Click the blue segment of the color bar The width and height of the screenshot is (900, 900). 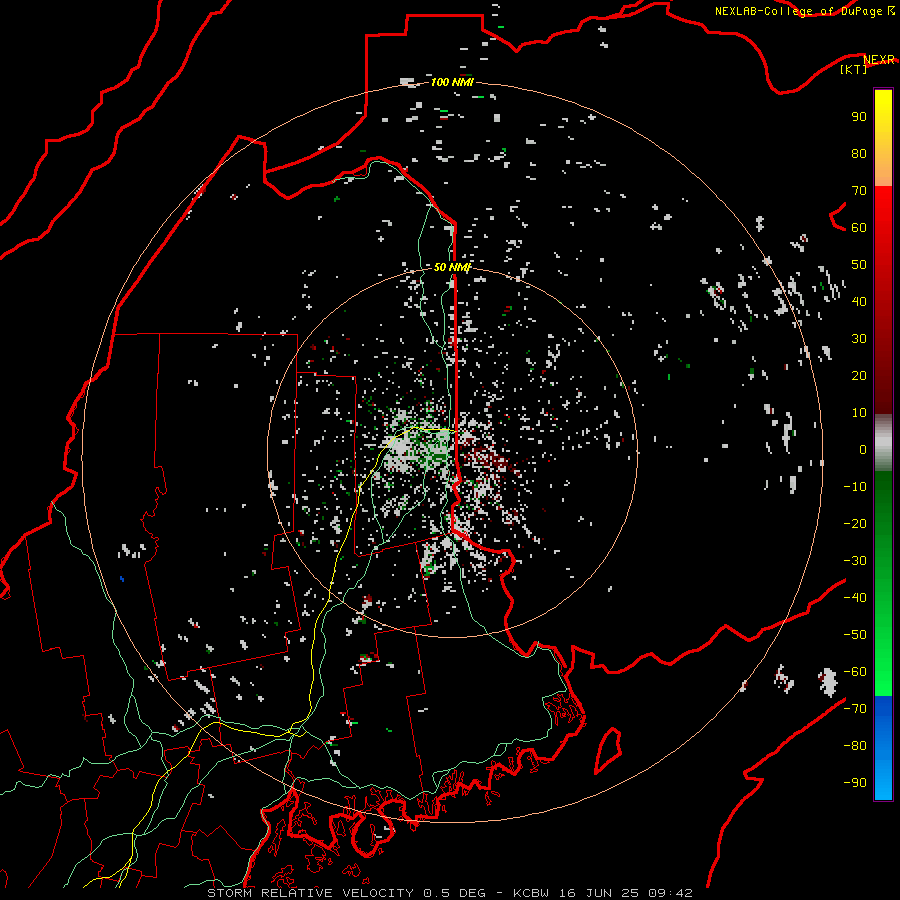click(x=883, y=748)
